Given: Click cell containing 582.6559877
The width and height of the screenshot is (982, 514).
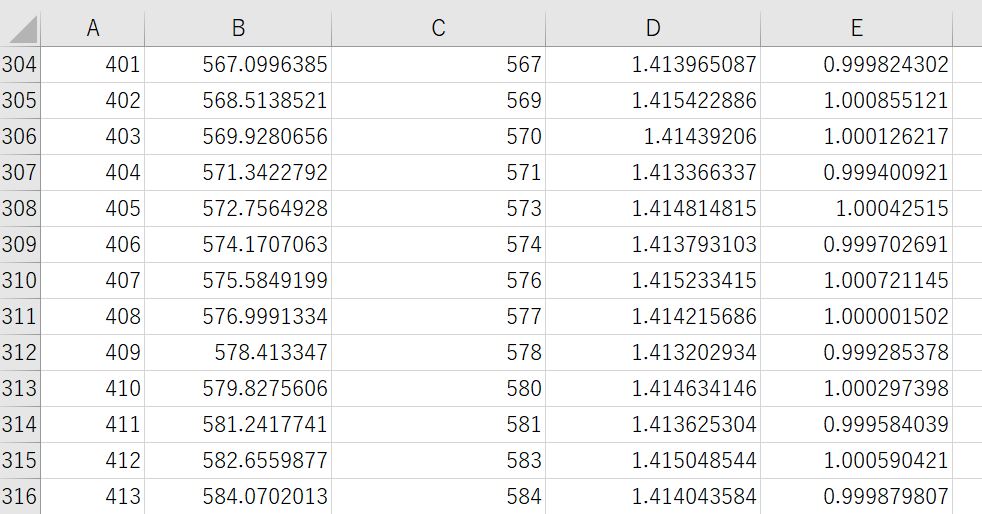Looking at the screenshot, I should point(238,461).
